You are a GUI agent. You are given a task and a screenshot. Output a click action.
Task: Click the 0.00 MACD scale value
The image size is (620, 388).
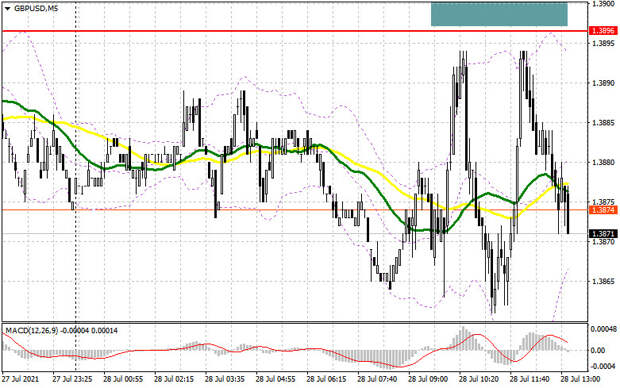(597, 350)
